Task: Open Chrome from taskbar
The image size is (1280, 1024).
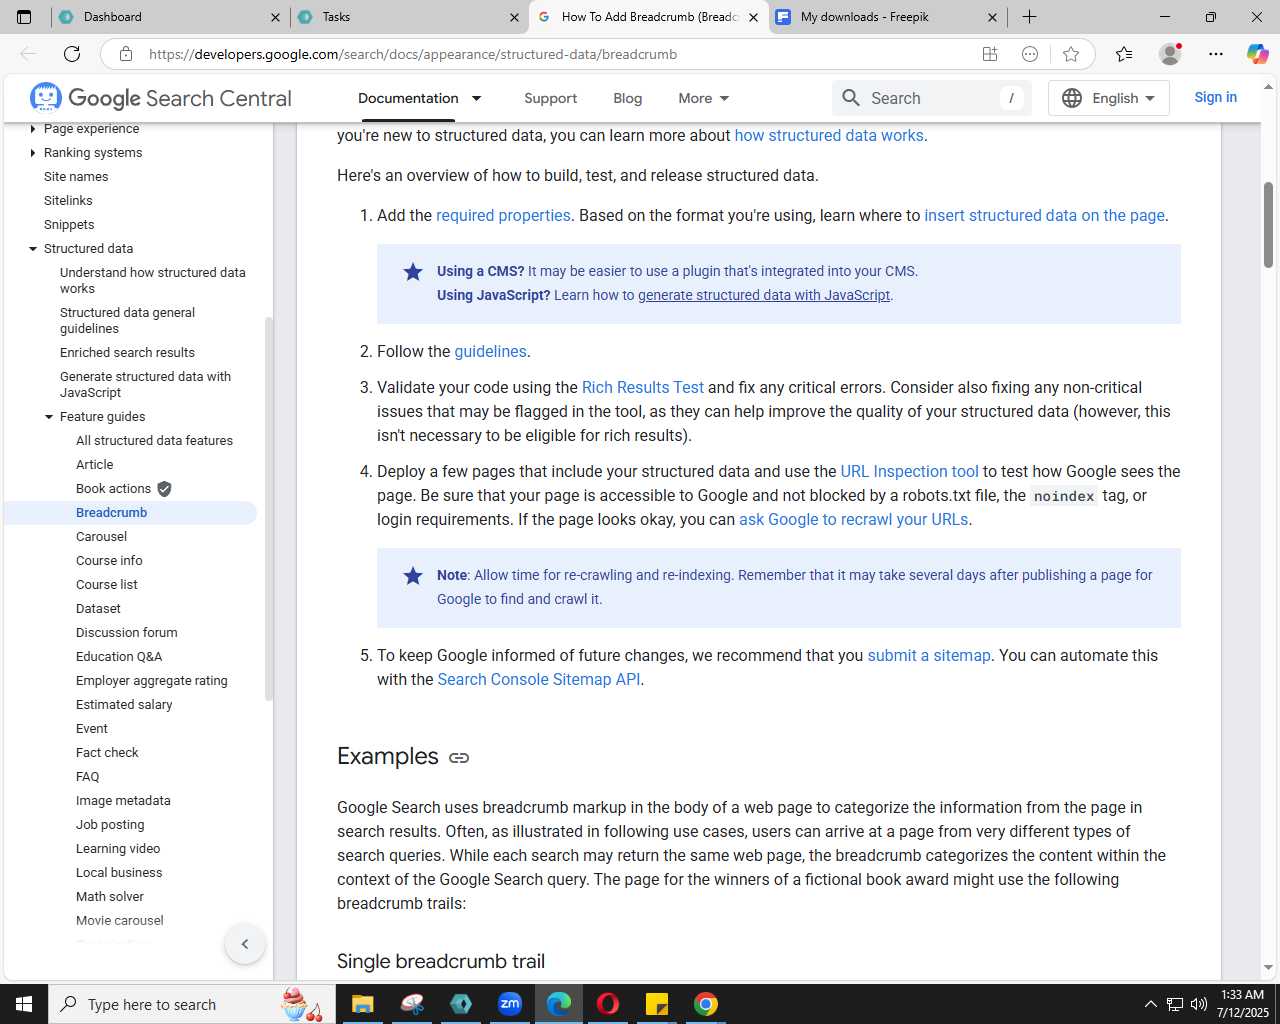Action: click(x=706, y=1004)
